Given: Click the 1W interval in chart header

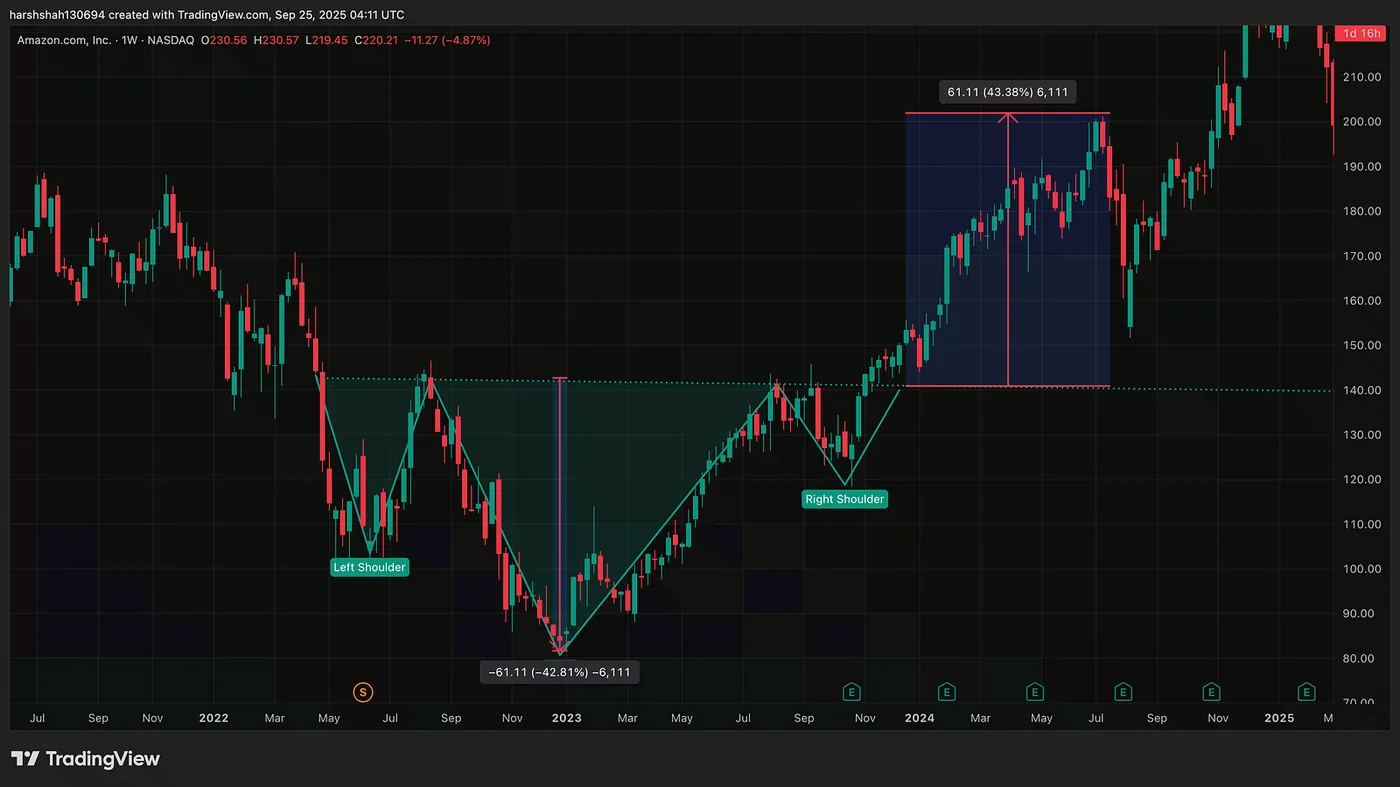Looking at the screenshot, I should [130, 40].
